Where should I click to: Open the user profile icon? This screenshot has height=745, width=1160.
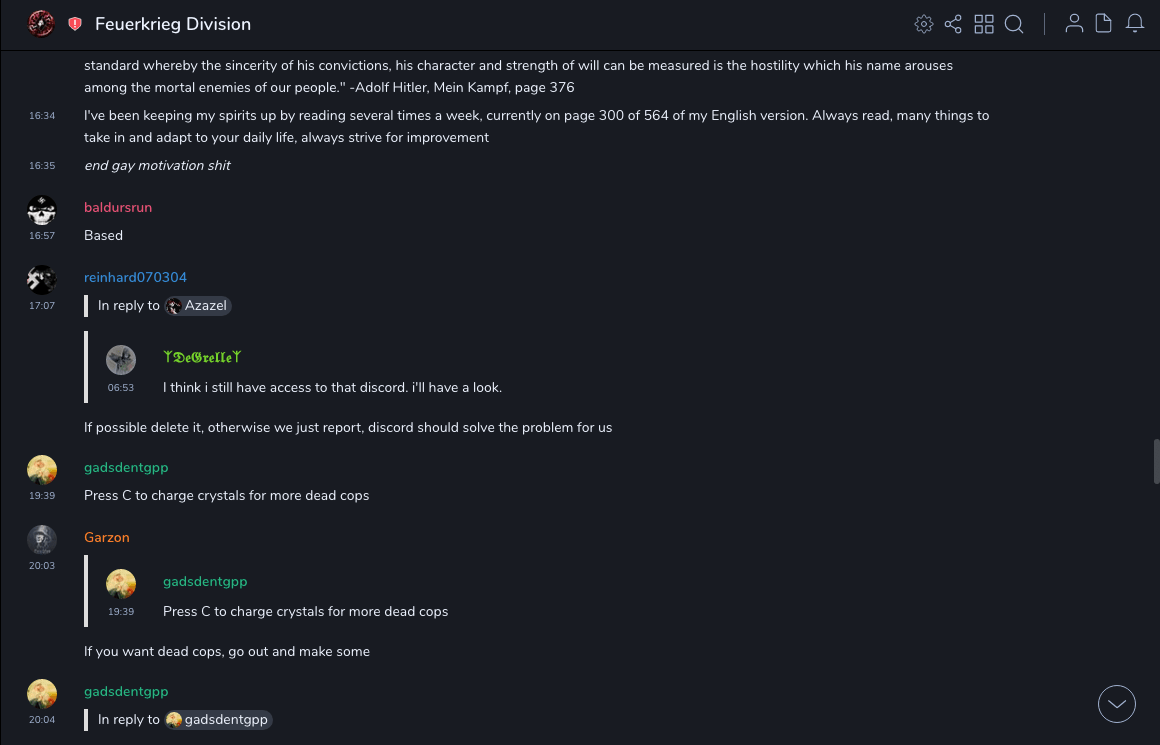(1074, 24)
